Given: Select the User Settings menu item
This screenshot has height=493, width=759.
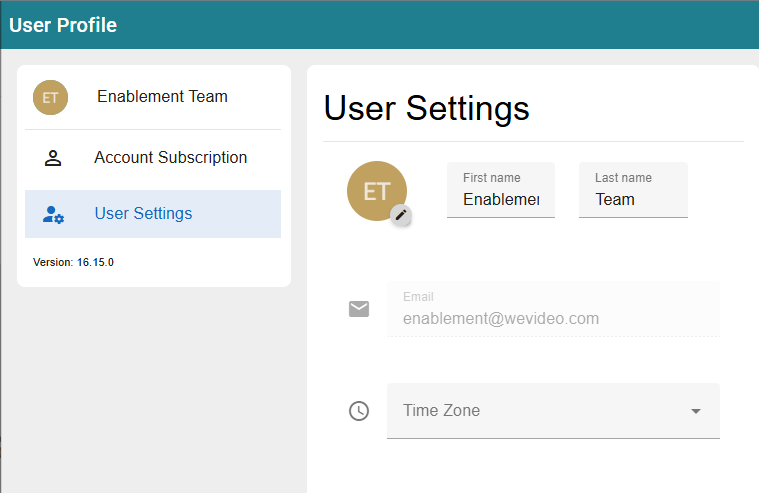Looking at the screenshot, I should click(x=153, y=214).
